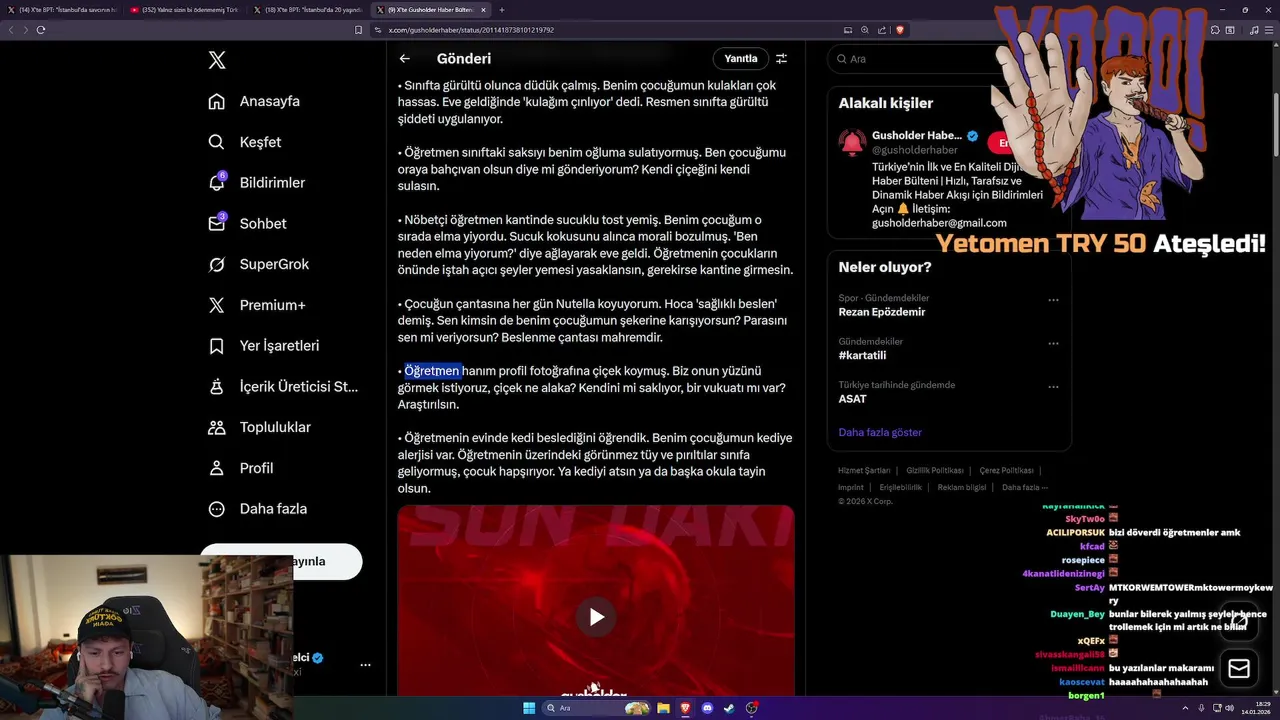This screenshot has height=720, width=1280.
Task: Open Reklam bilgisi footer link
Action: (962, 487)
